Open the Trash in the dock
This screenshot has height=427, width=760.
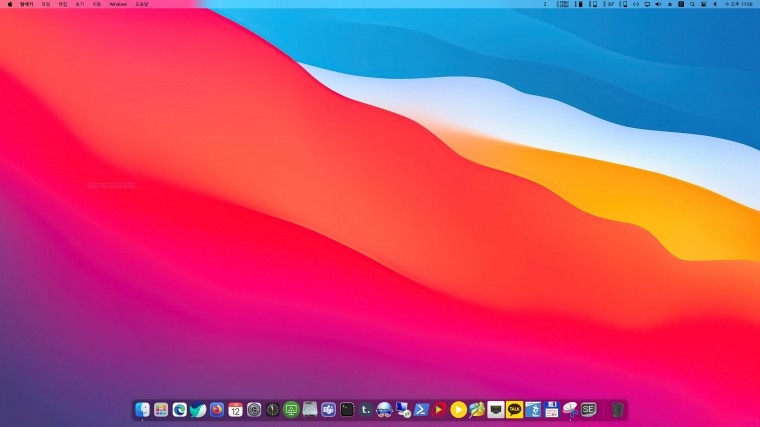click(617, 410)
